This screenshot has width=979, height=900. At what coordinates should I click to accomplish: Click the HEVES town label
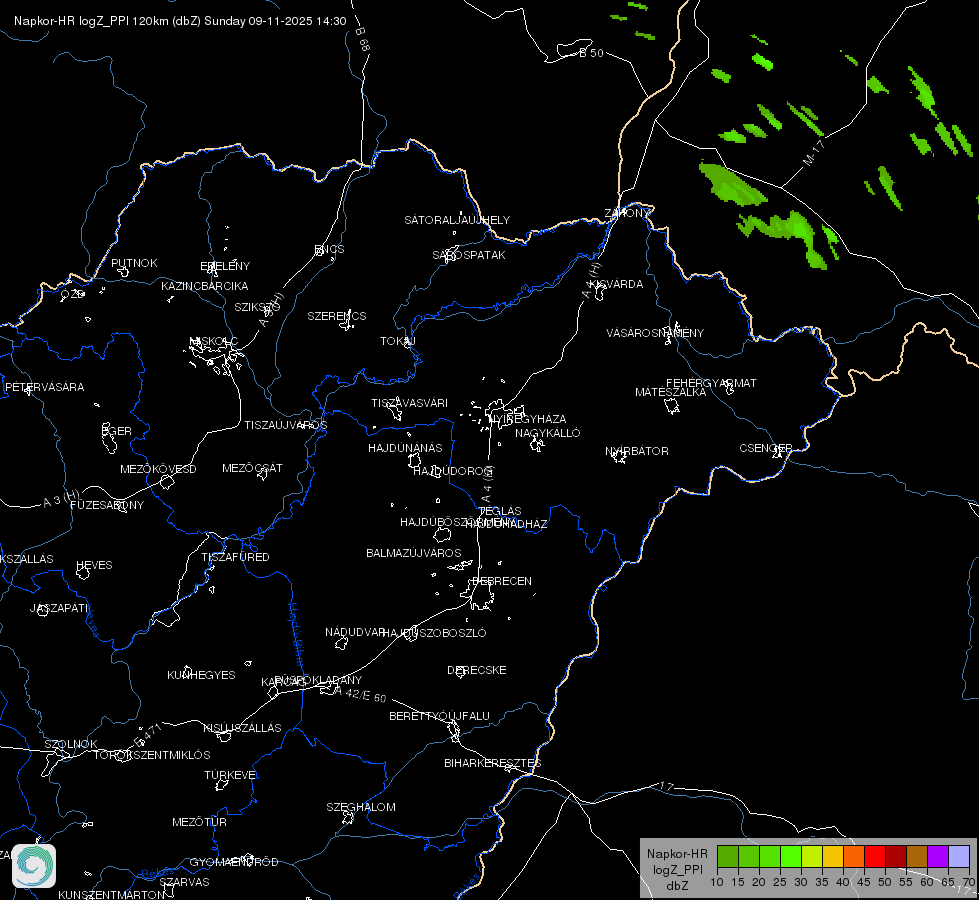pos(94,565)
